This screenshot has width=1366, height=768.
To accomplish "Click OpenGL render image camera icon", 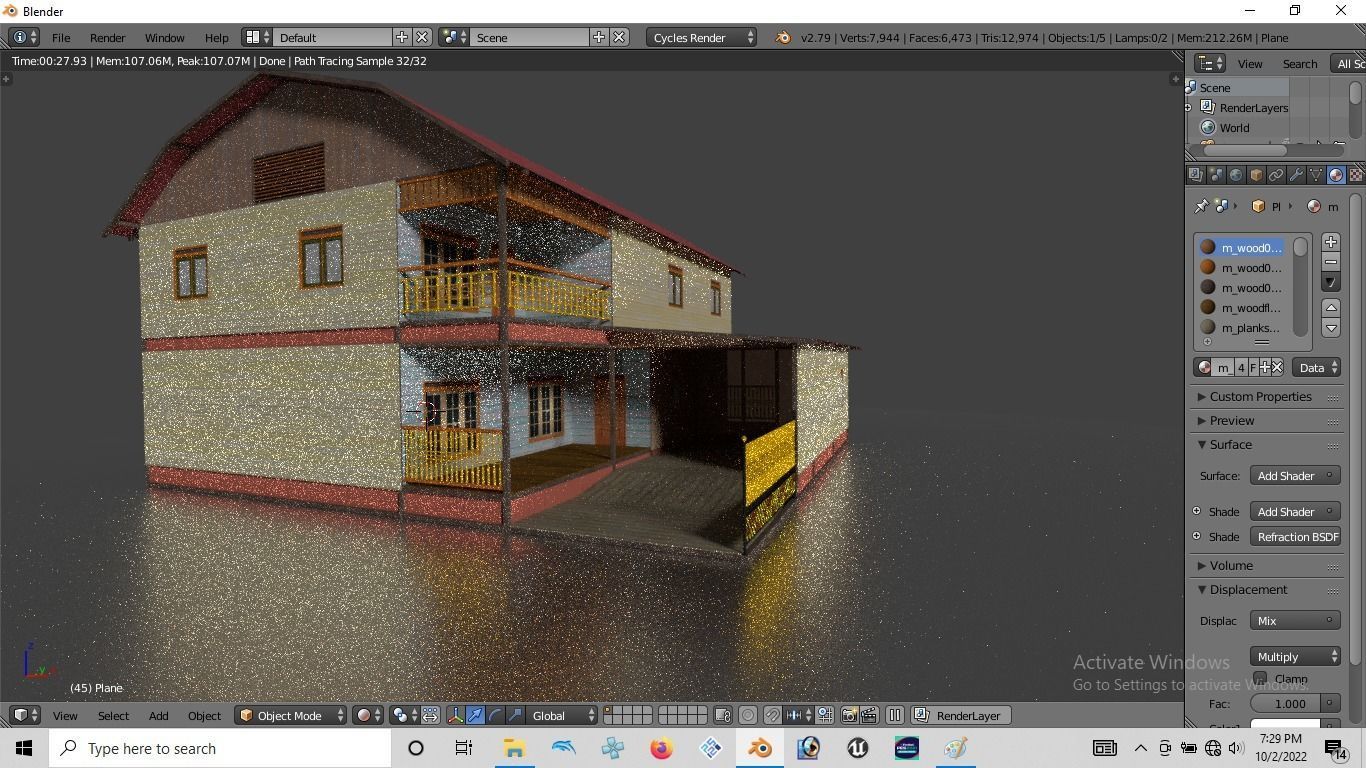I will [x=849, y=716].
